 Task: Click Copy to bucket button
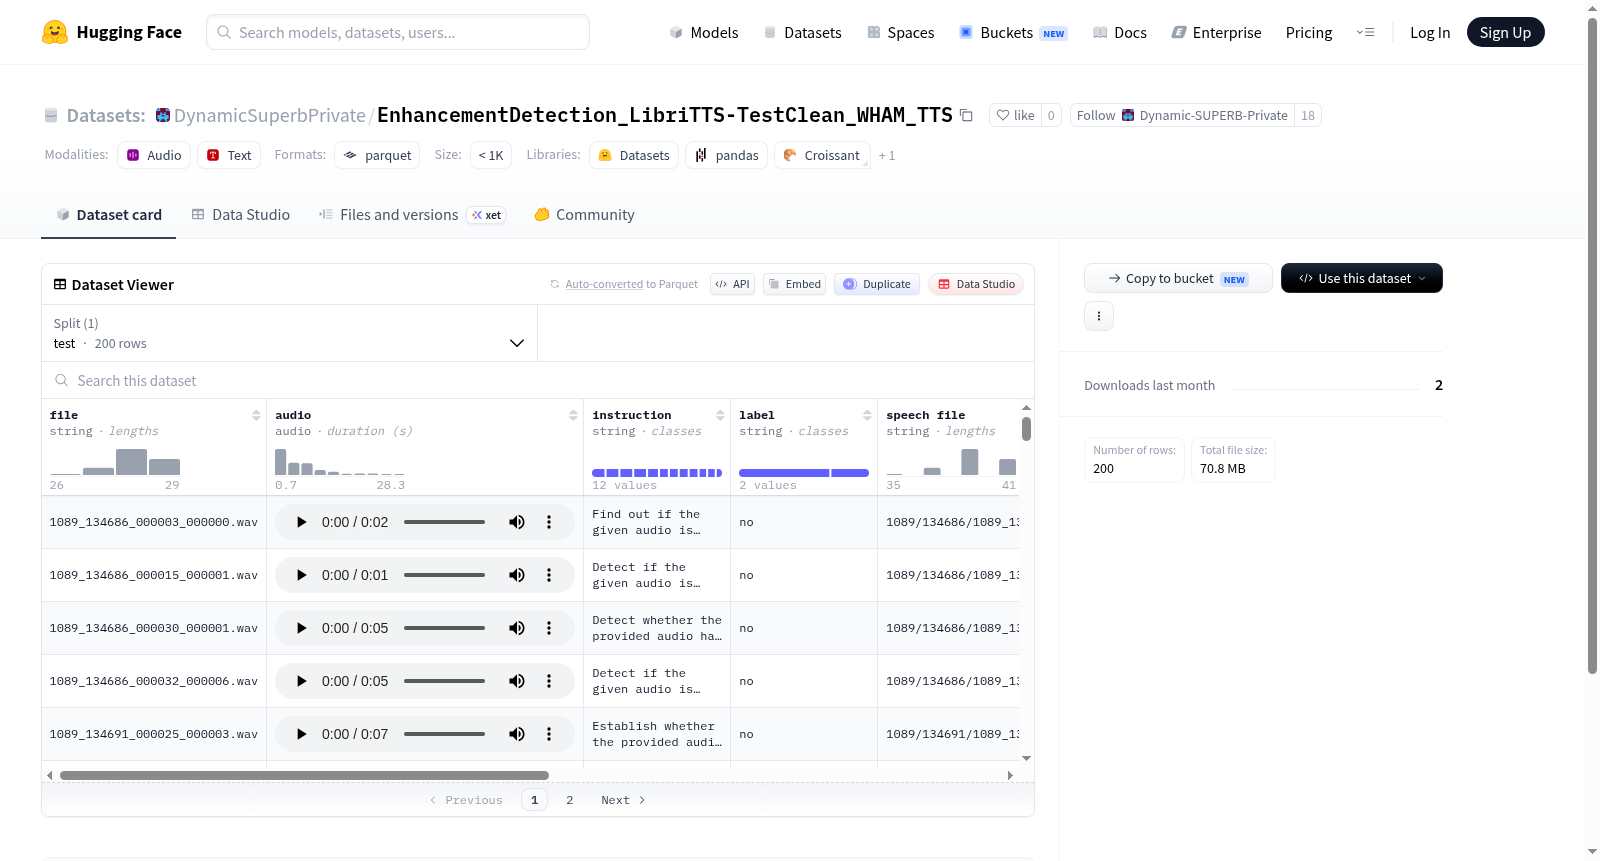pos(1178,278)
